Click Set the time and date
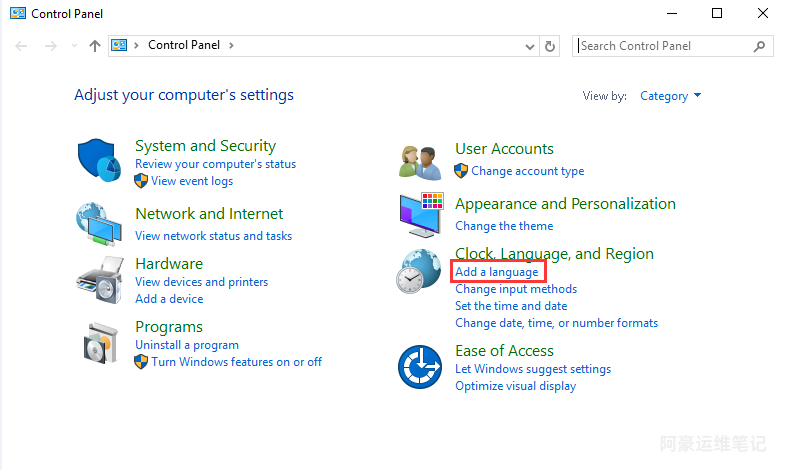 pyautogui.click(x=511, y=306)
